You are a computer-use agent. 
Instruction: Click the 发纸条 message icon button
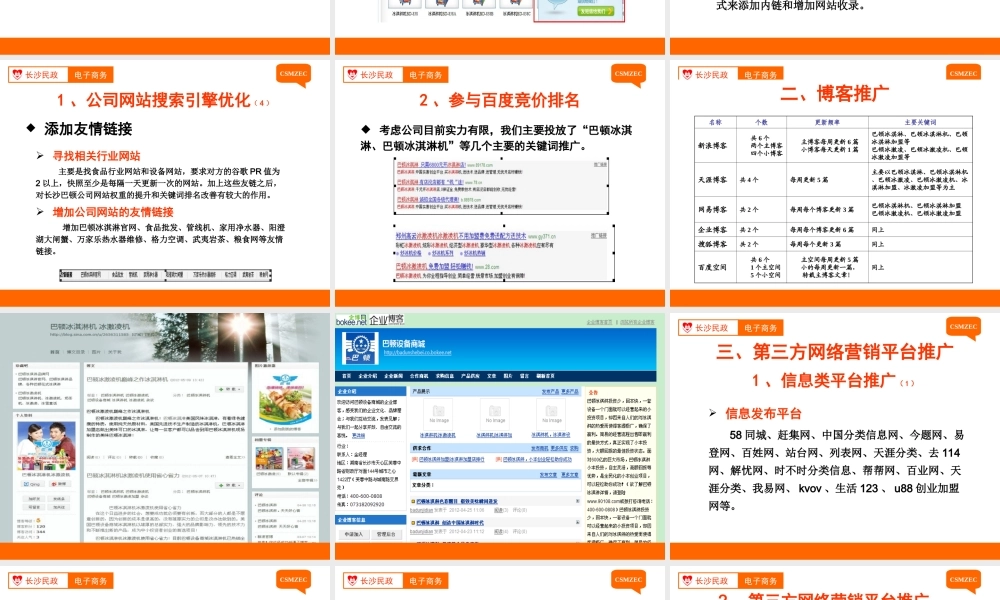60,497
